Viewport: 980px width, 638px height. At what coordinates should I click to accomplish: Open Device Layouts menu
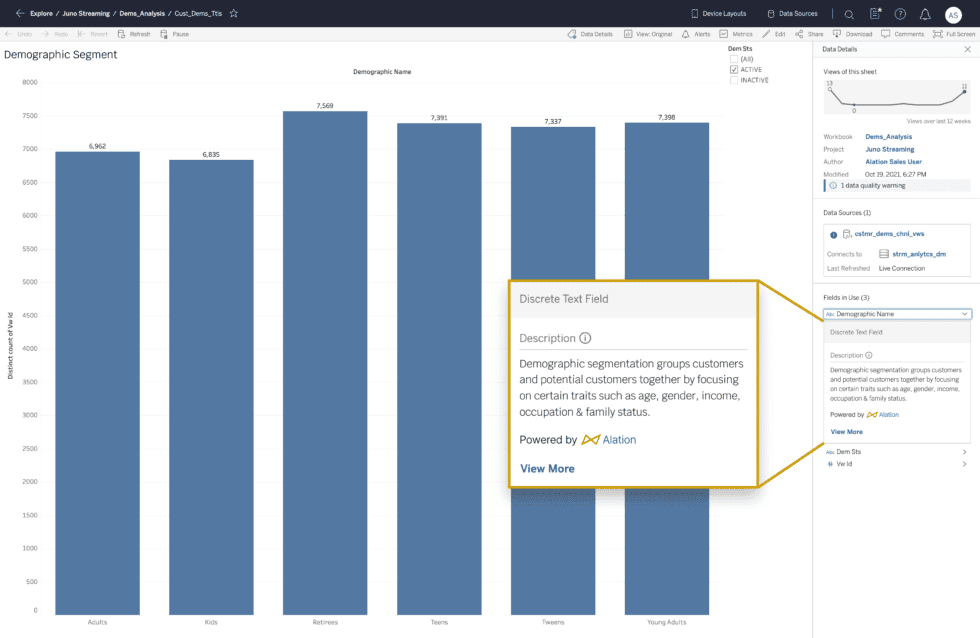coord(718,14)
